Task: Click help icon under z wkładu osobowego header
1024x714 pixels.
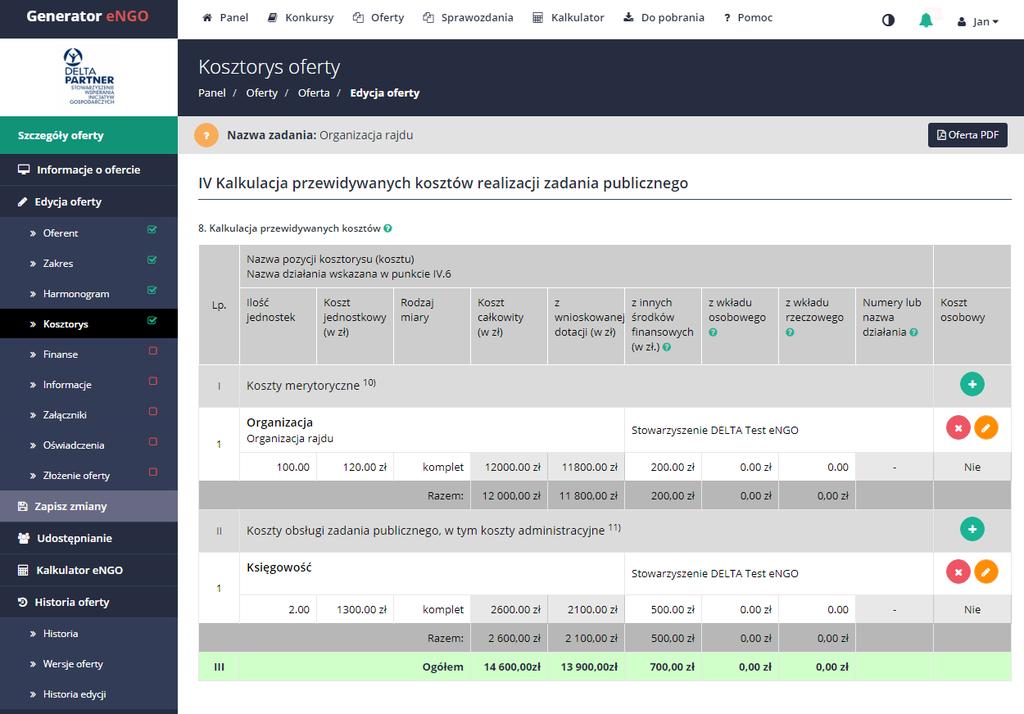Action: point(713,333)
